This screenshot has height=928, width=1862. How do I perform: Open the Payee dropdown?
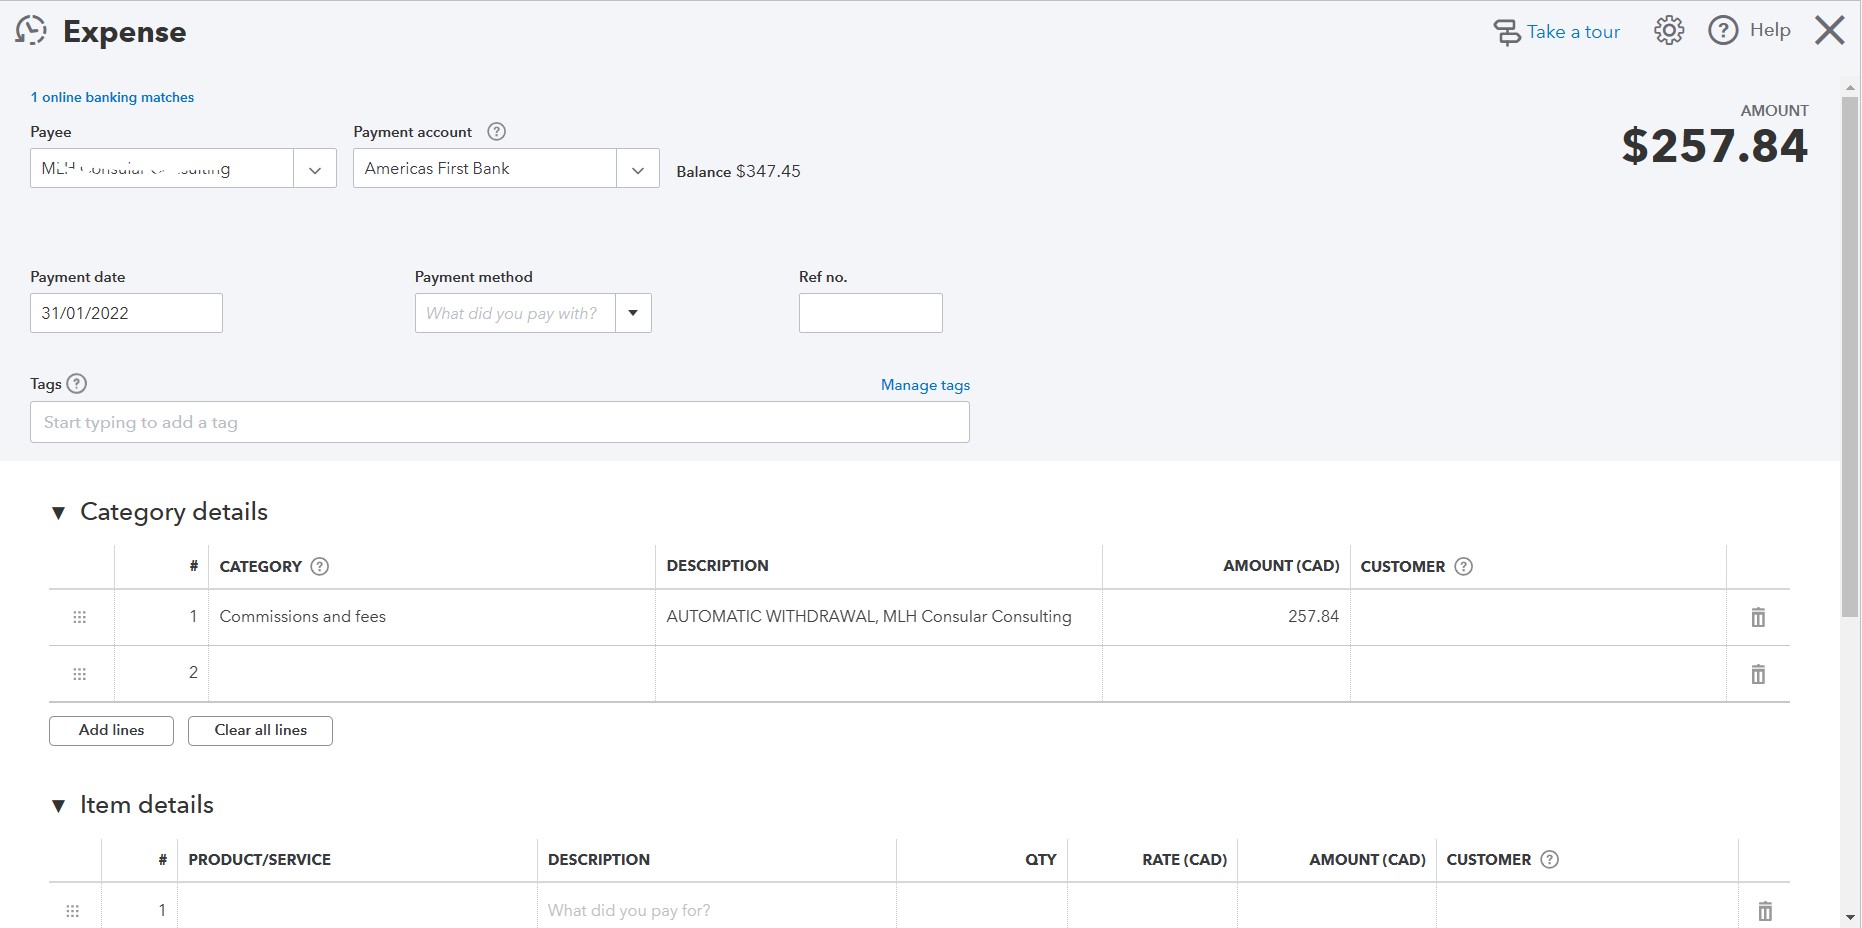tap(315, 169)
